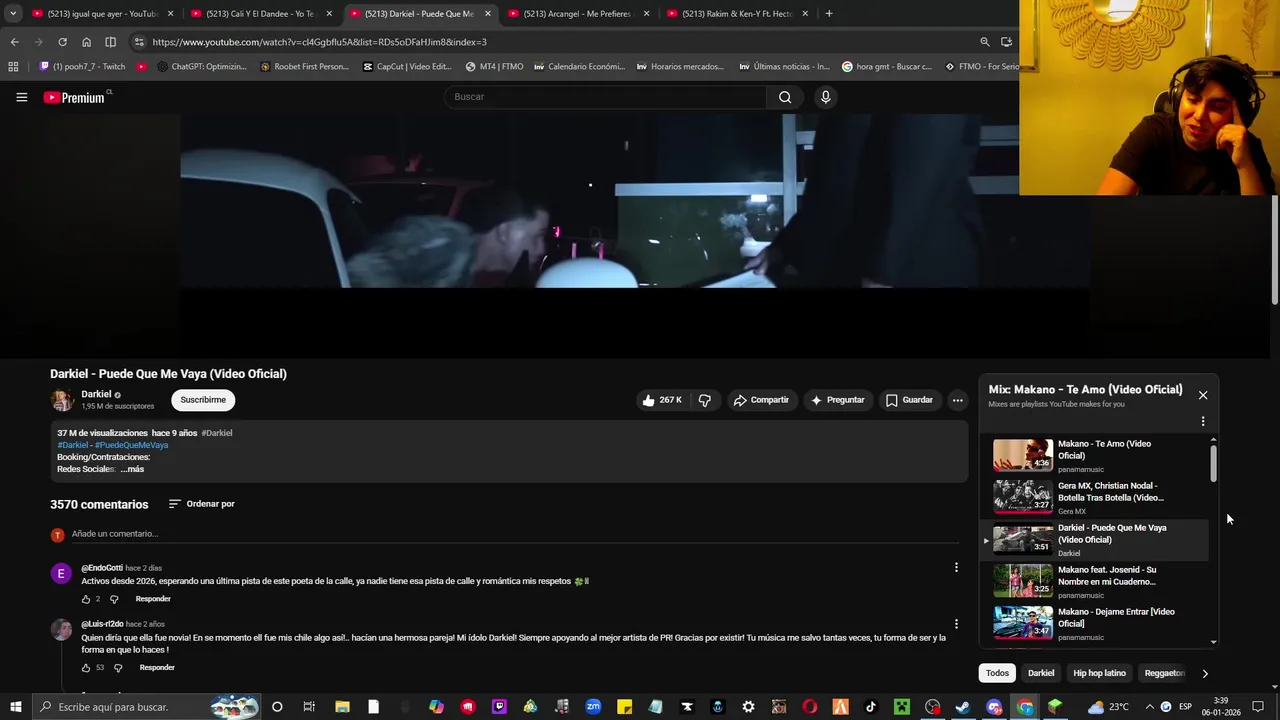This screenshot has height=720, width=1280.
Task: Open ChatGPT bookmark
Action: [x=201, y=67]
